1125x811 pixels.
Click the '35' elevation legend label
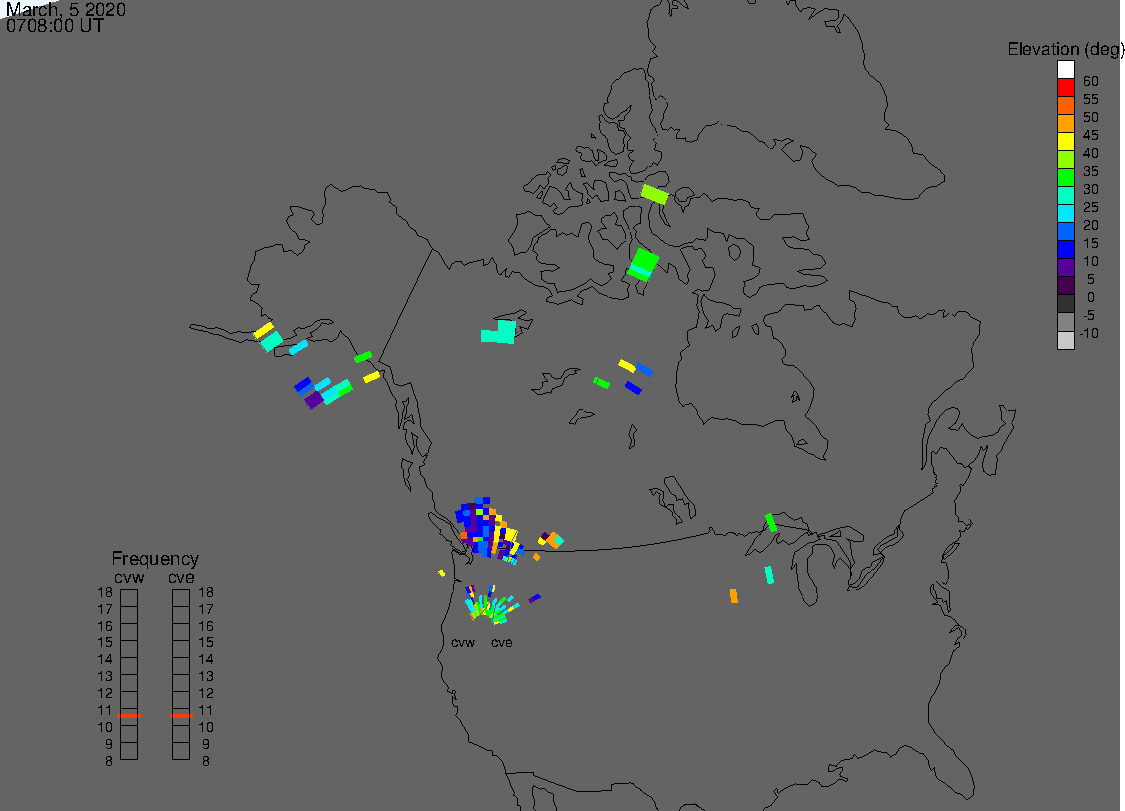point(1091,171)
